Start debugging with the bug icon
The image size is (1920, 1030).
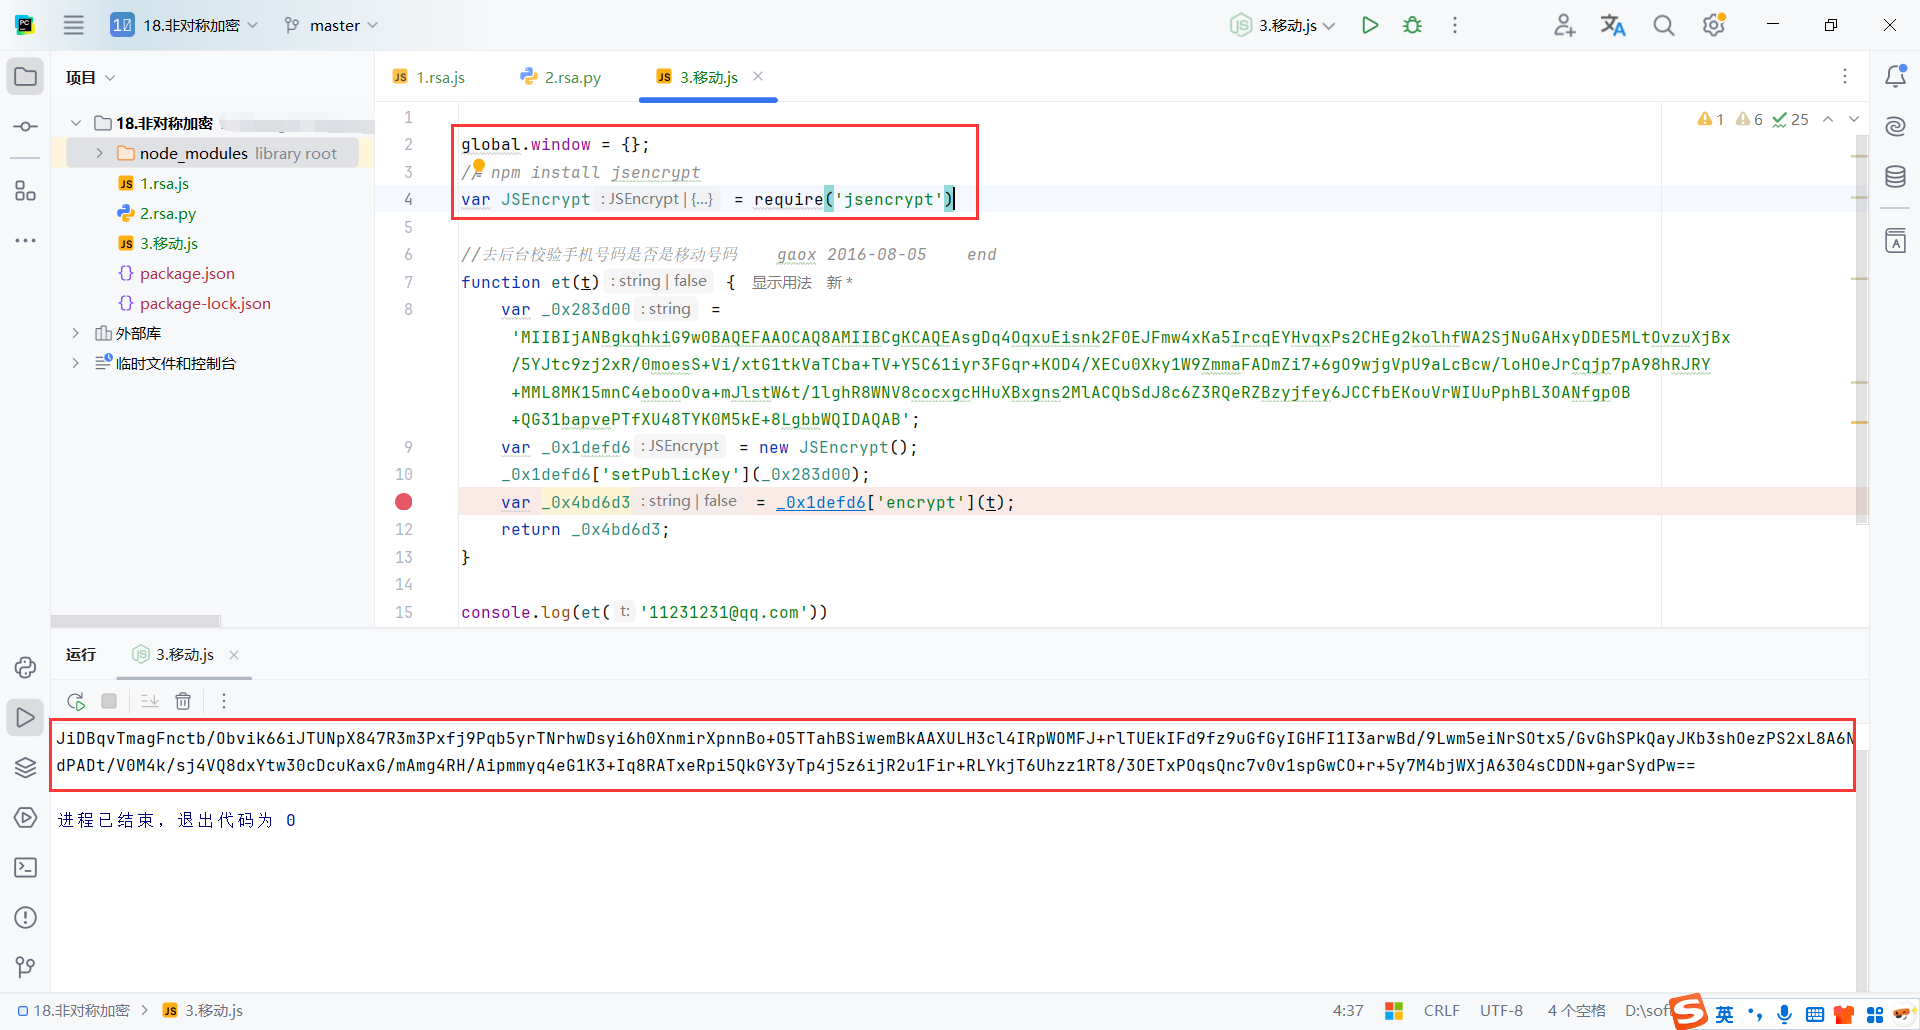(x=1412, y=25)
